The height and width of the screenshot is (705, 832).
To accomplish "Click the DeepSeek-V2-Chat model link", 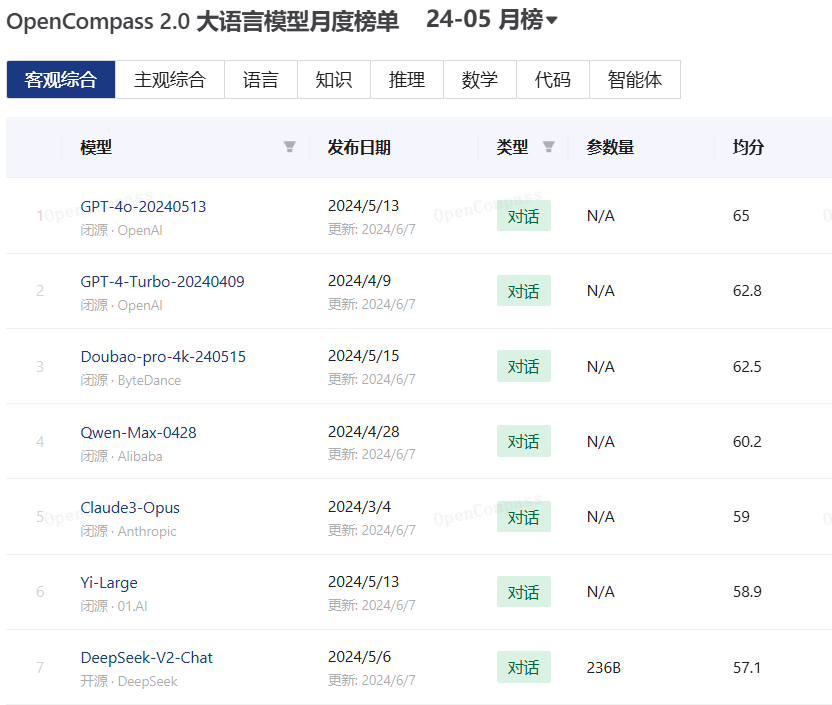I will pos(146,657).
